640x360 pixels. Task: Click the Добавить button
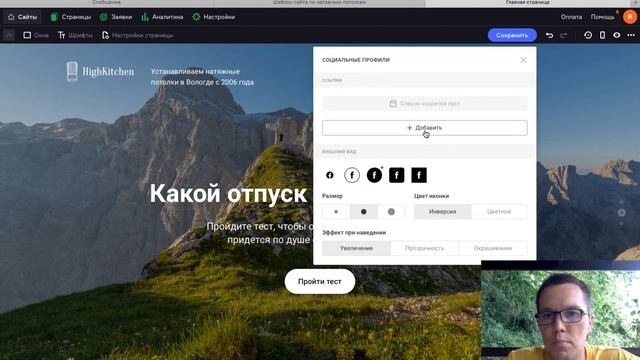click(424, 128)
